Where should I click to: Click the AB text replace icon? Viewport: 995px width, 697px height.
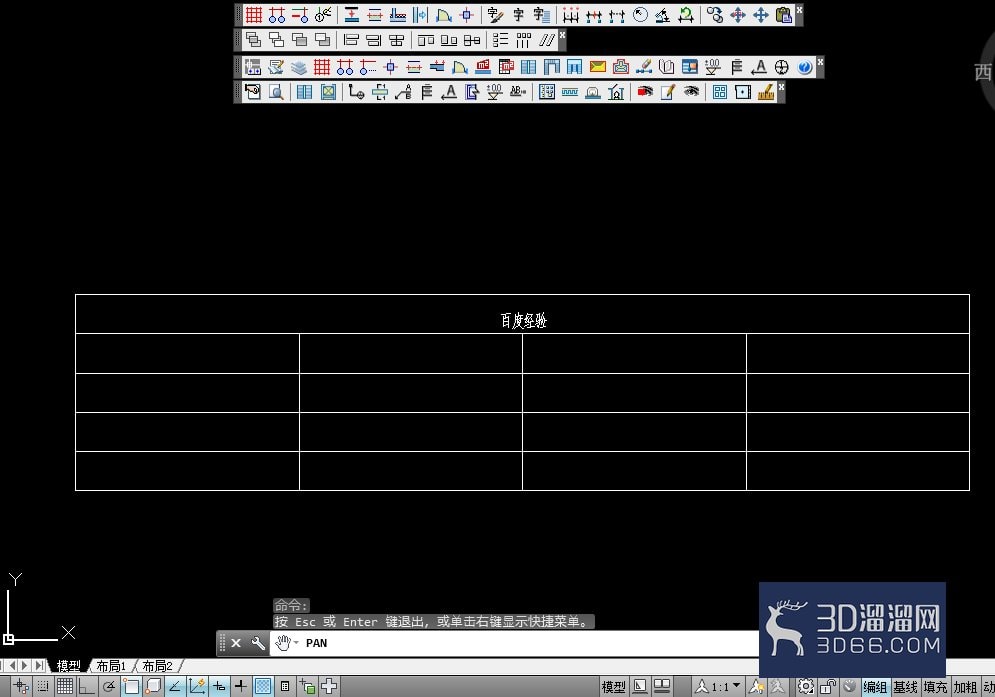click(518, 92)
